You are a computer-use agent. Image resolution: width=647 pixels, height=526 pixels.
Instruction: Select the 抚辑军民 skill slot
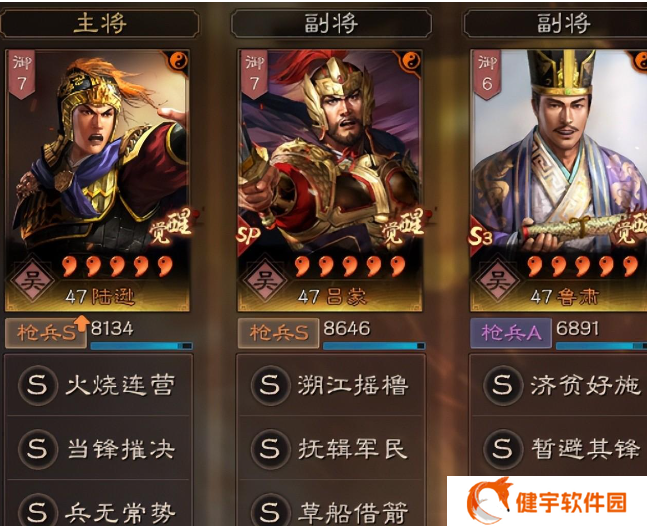331,448
